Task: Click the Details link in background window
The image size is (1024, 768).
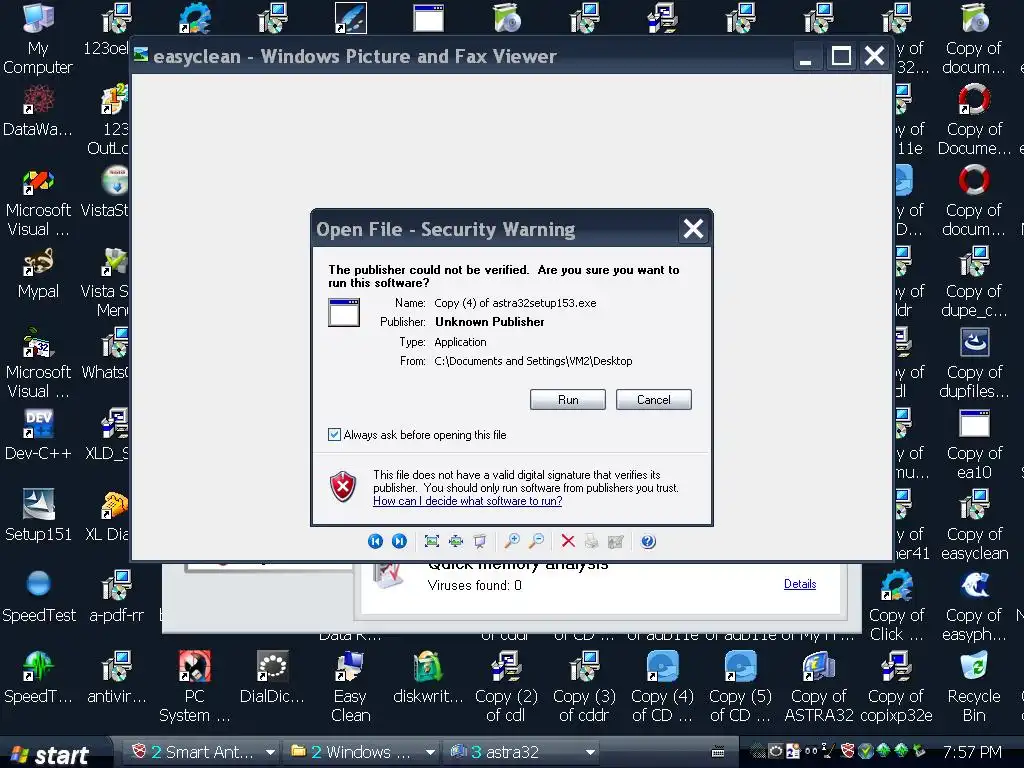Action: (x=800, y=584)
